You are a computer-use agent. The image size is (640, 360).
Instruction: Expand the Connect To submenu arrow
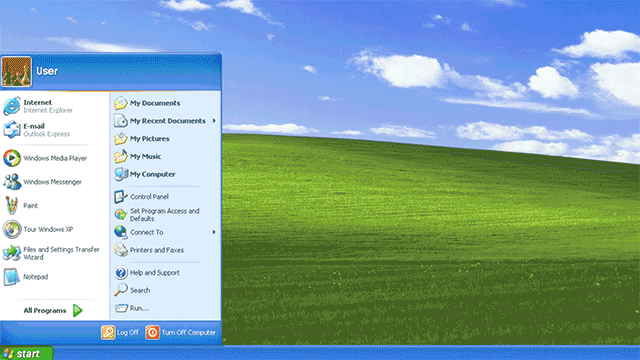point(214,232)
